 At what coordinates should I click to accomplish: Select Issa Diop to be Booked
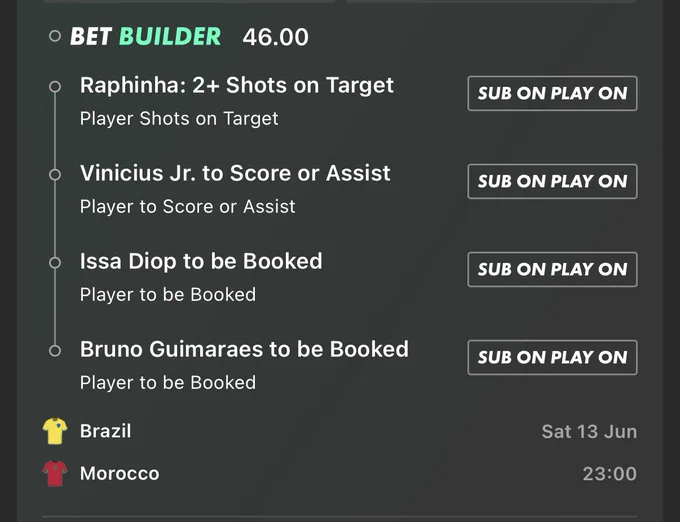pyautogui.click(x=201, y=261)
